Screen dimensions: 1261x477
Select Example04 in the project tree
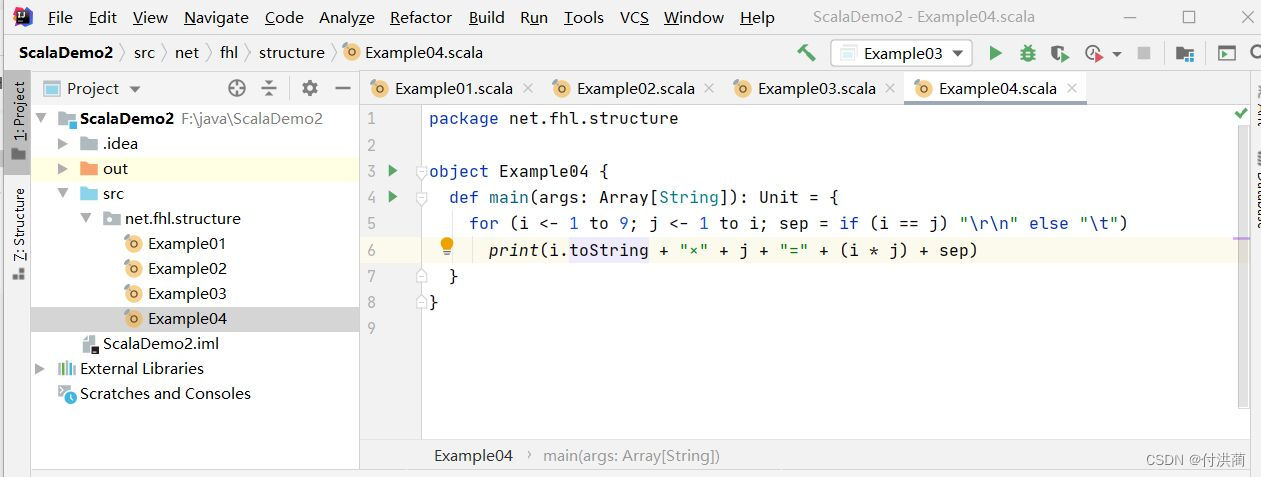(195, 318)
